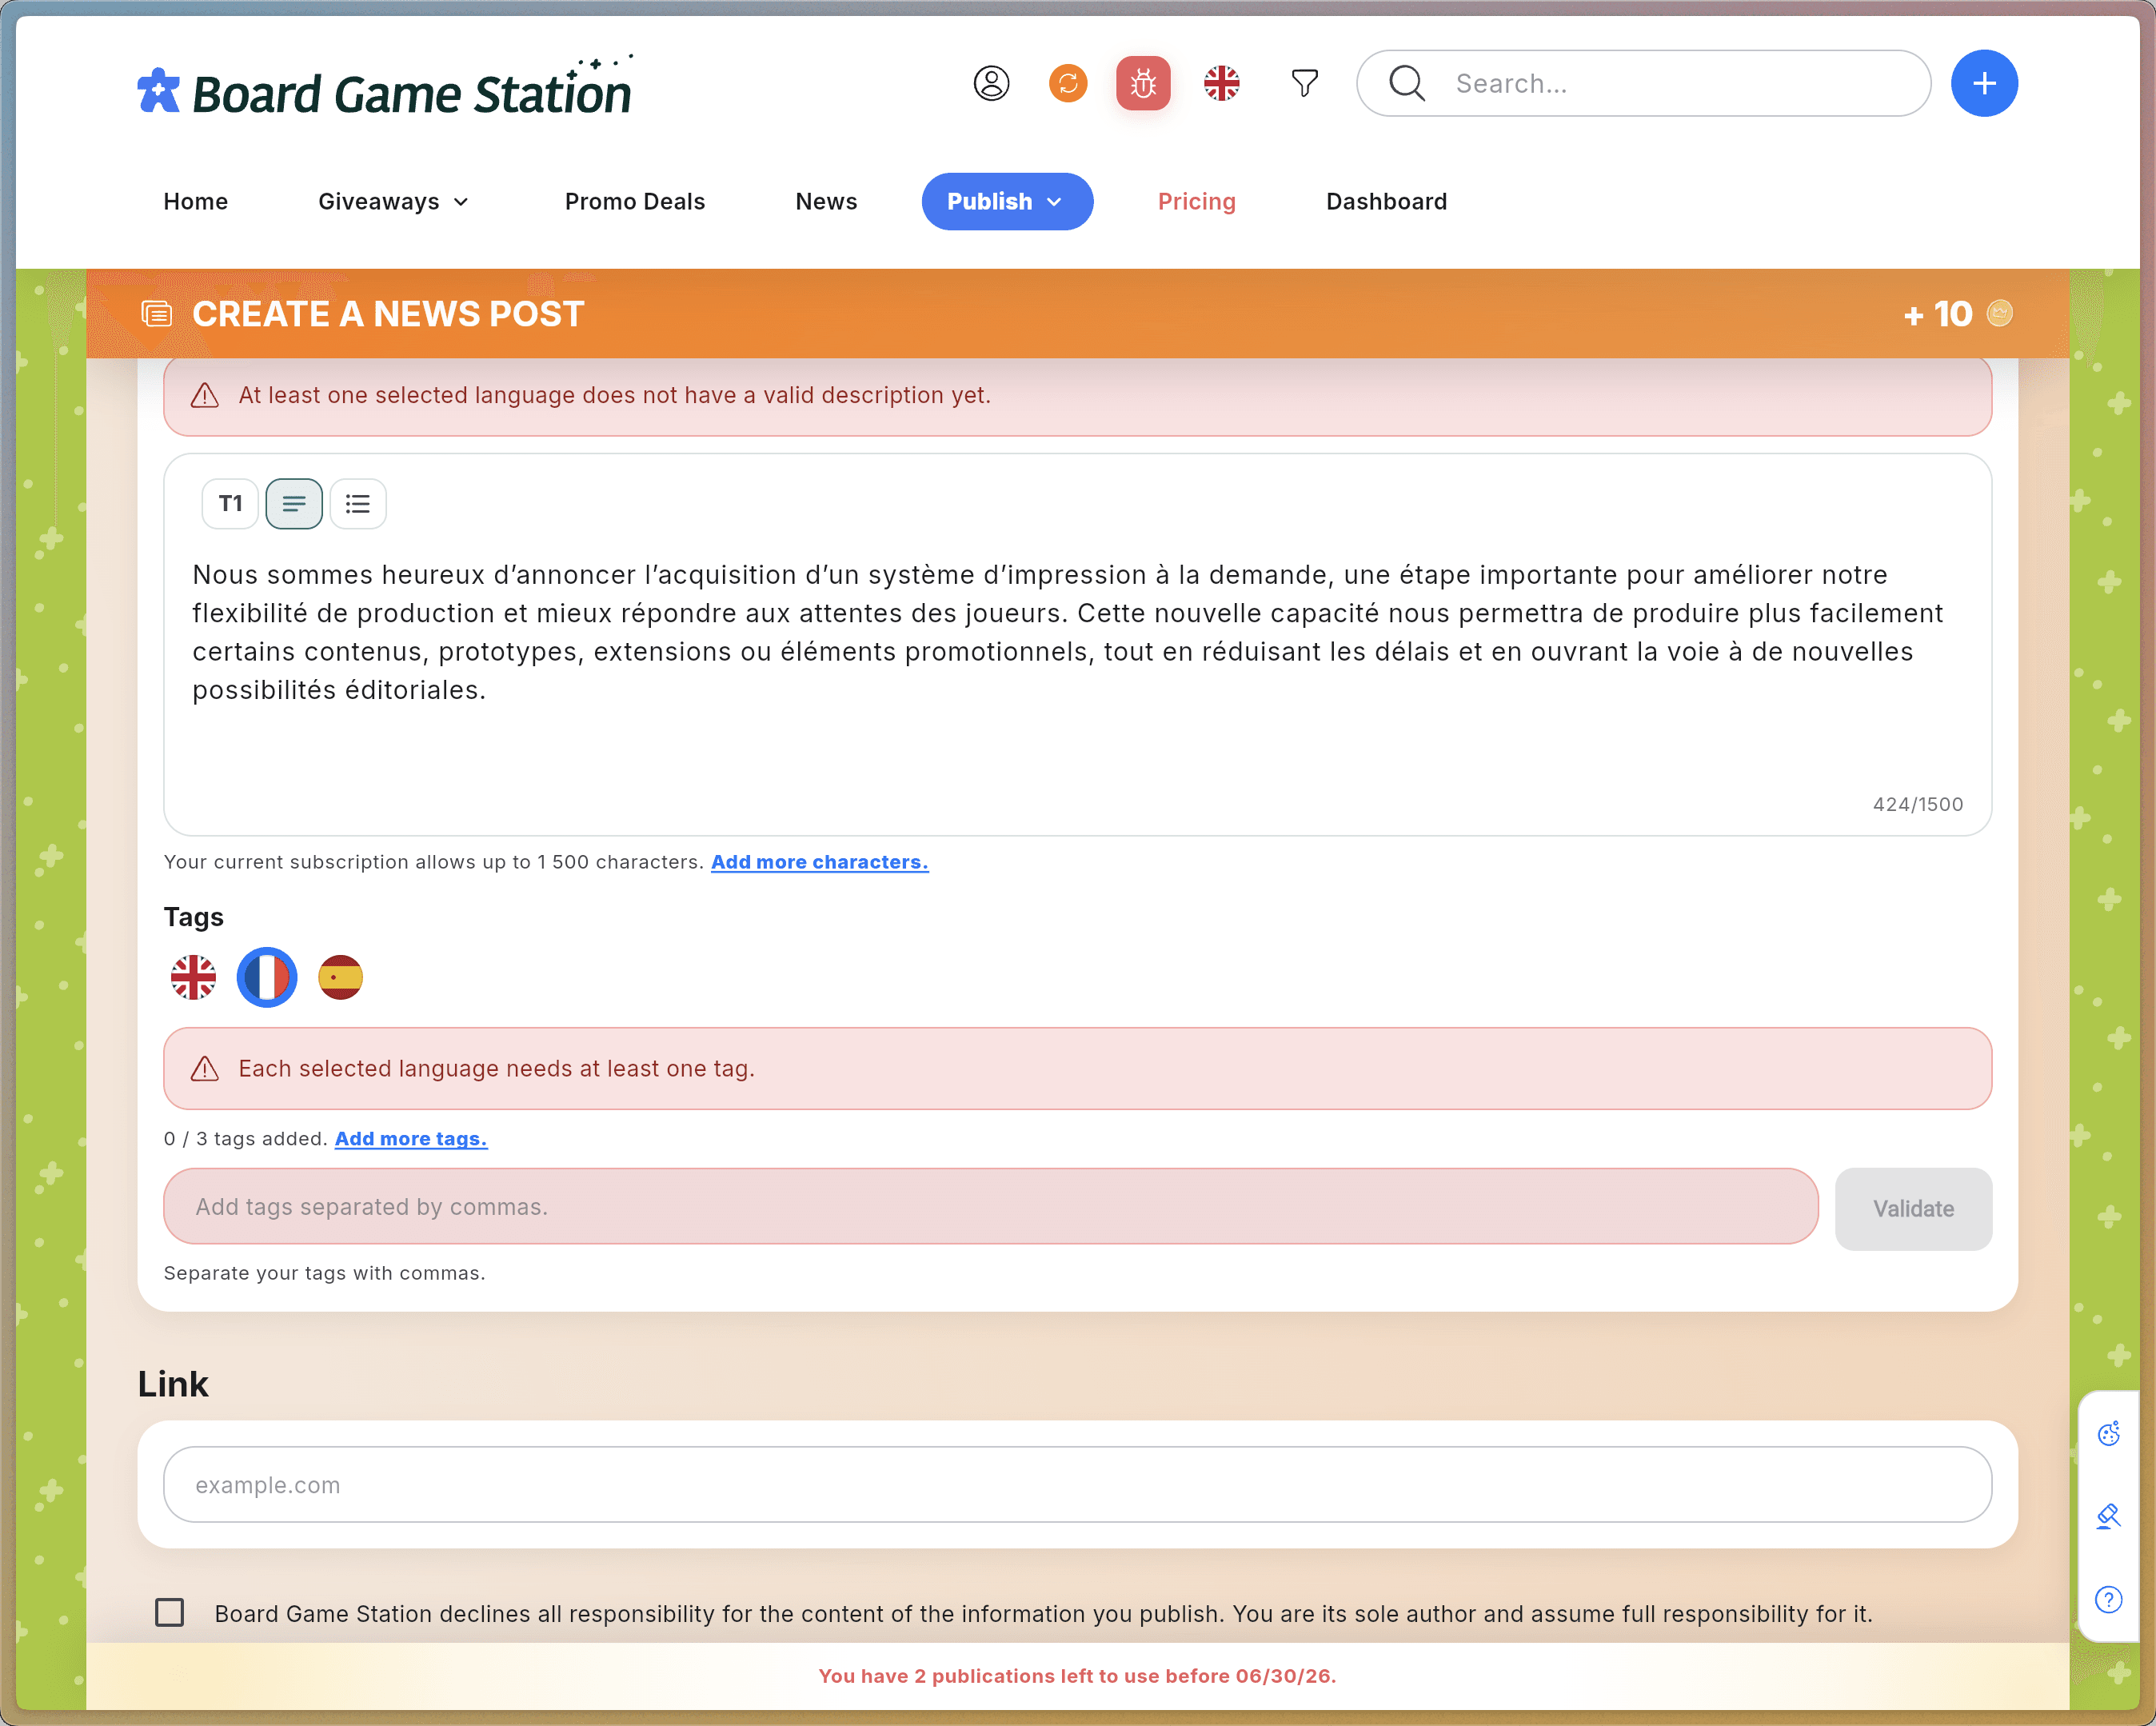The width and height of the screenshot is (2156, 1726).
Task: Select the French flag under Tags
Action: (267, 977)
